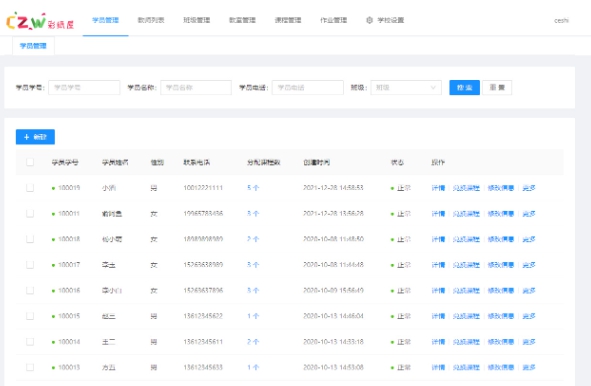Check the box for student 100014

30,342
